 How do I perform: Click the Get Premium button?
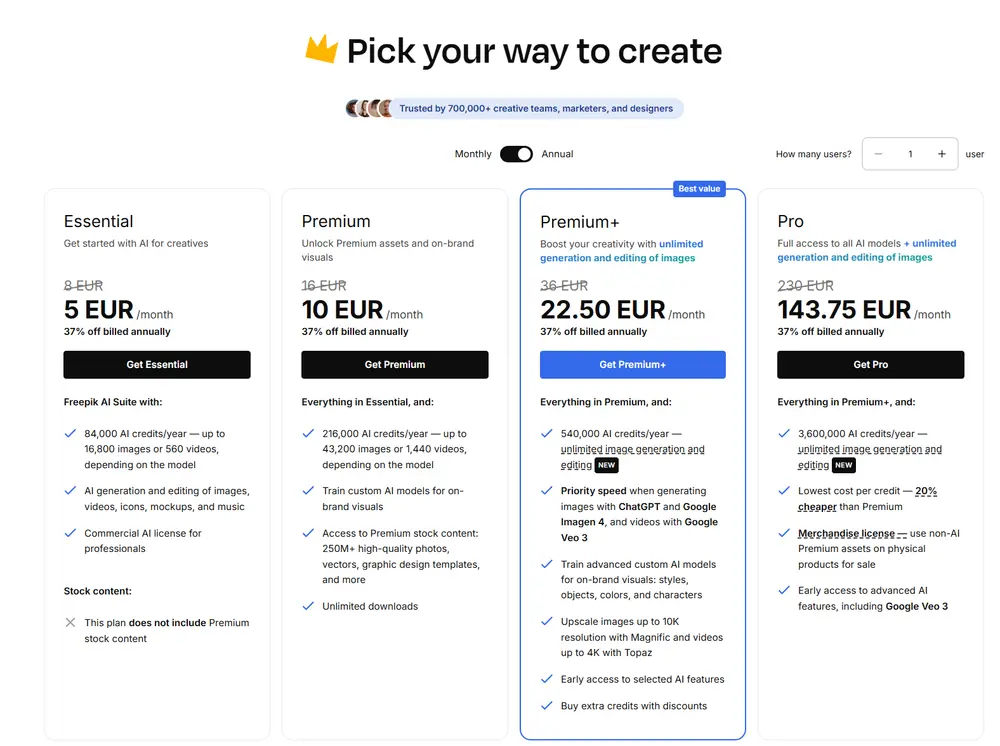395,365
